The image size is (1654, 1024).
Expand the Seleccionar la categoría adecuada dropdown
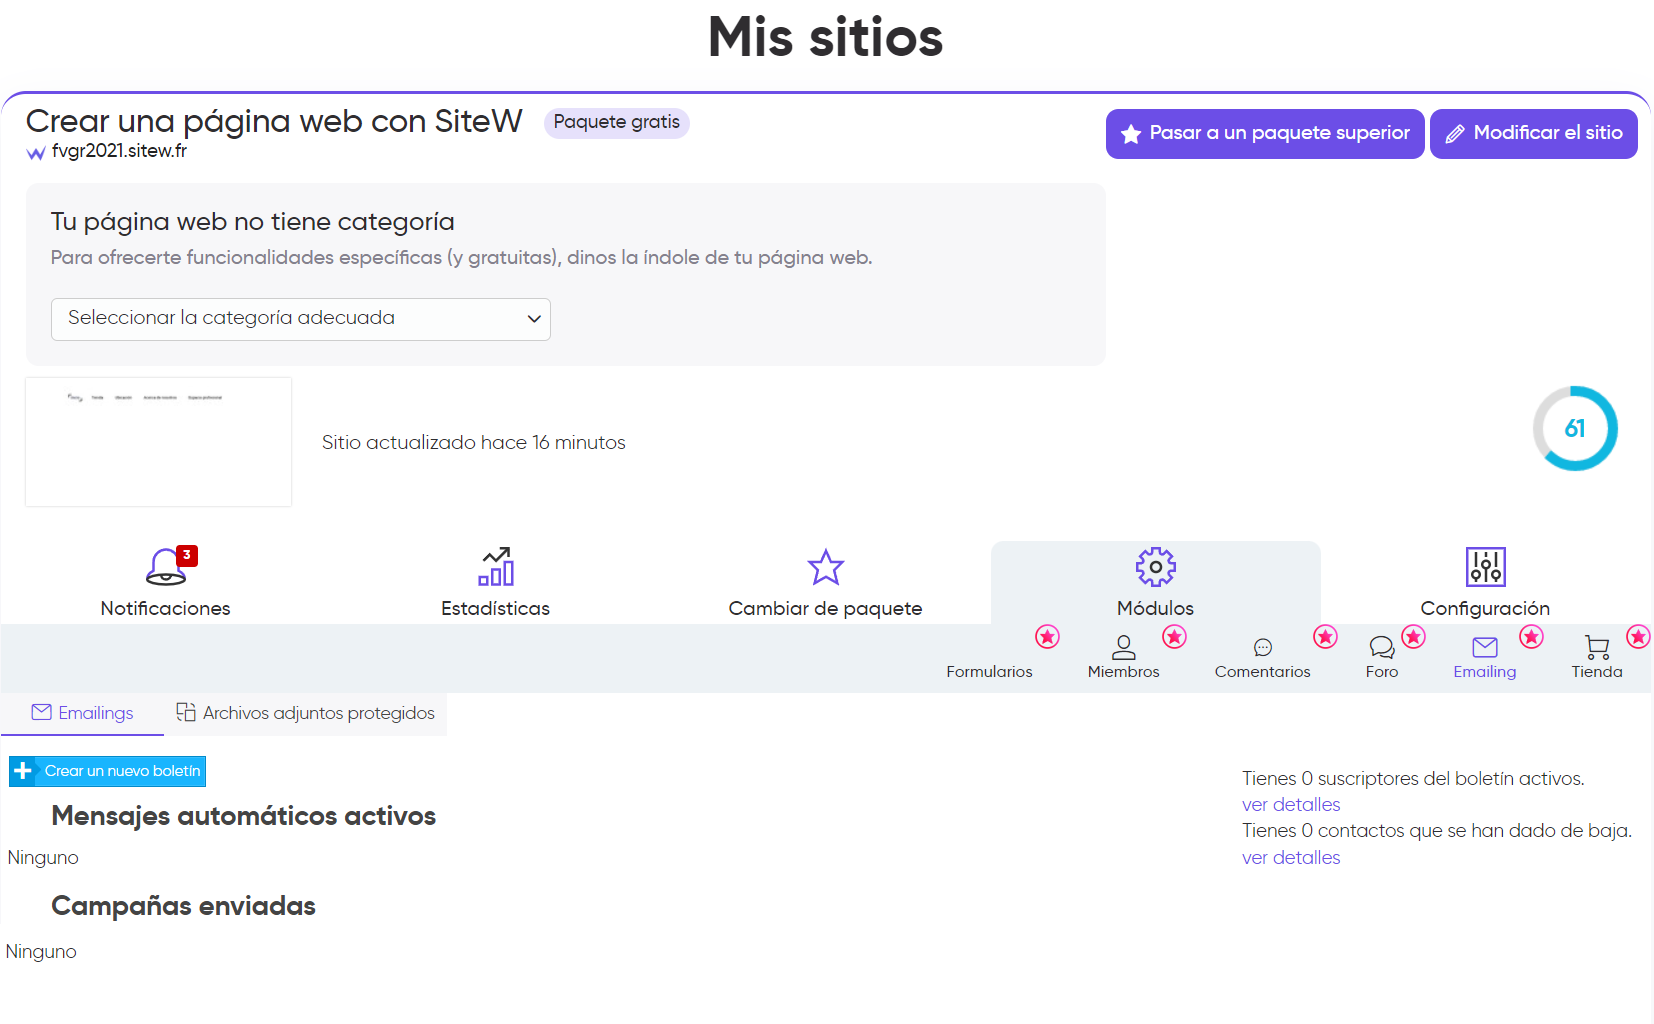pos(301,319)
